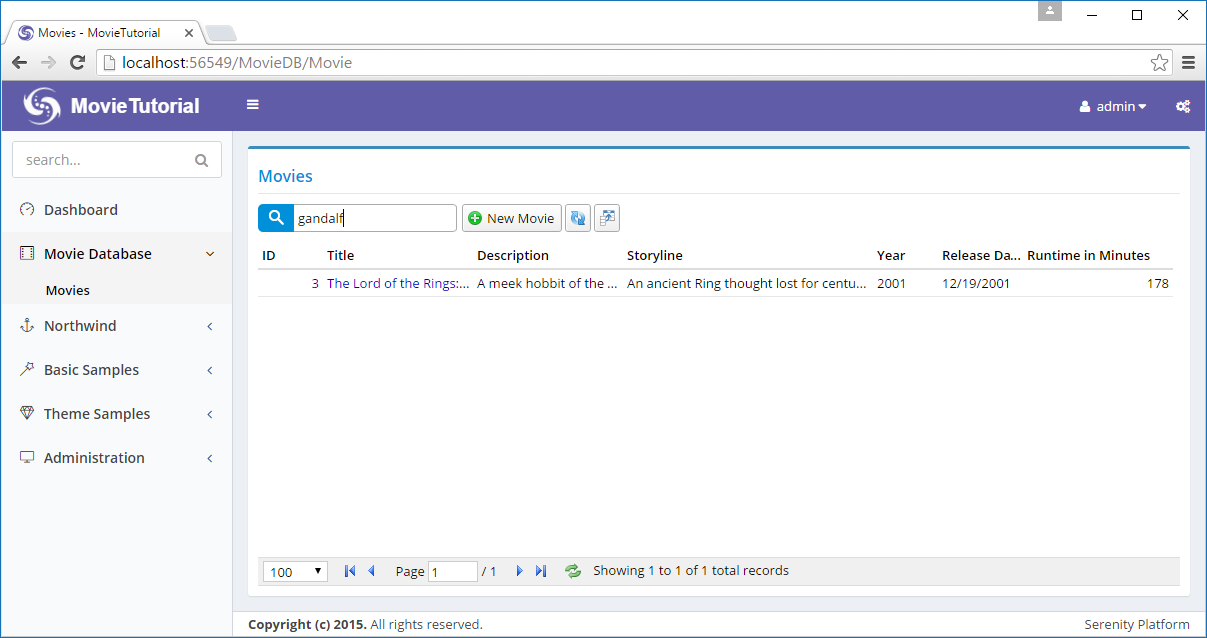Click the sidebar search input field
Image resolution: width=1207 pixels, height=638 pixels.
point(105,160)
